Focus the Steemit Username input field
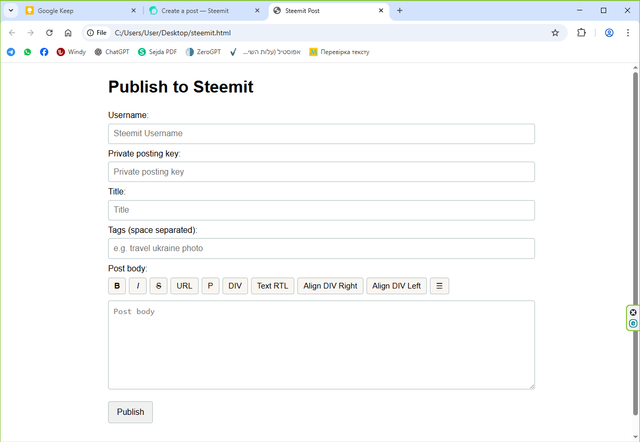Screen dimensions: 640x442 [x=321, y=133]
